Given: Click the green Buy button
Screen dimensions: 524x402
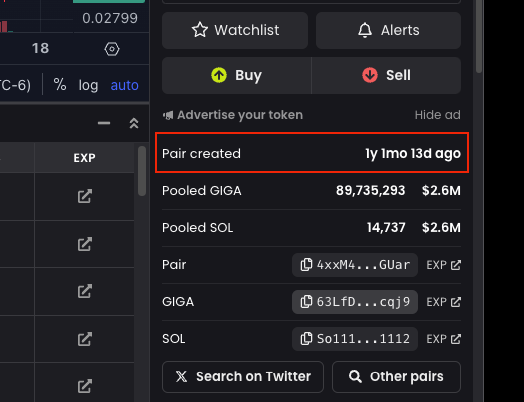Looking at the screenshot, I should click(x=237, y=75).
